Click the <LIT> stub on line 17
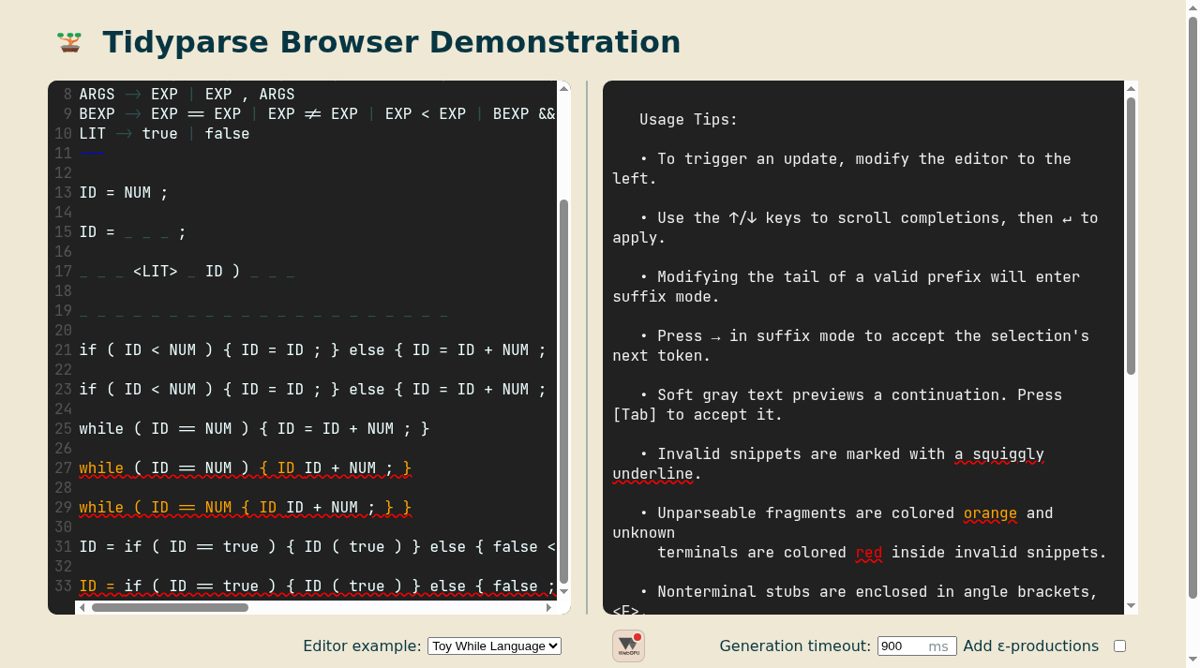Screen dimensions: 1200x668 [x=155, y=271]
